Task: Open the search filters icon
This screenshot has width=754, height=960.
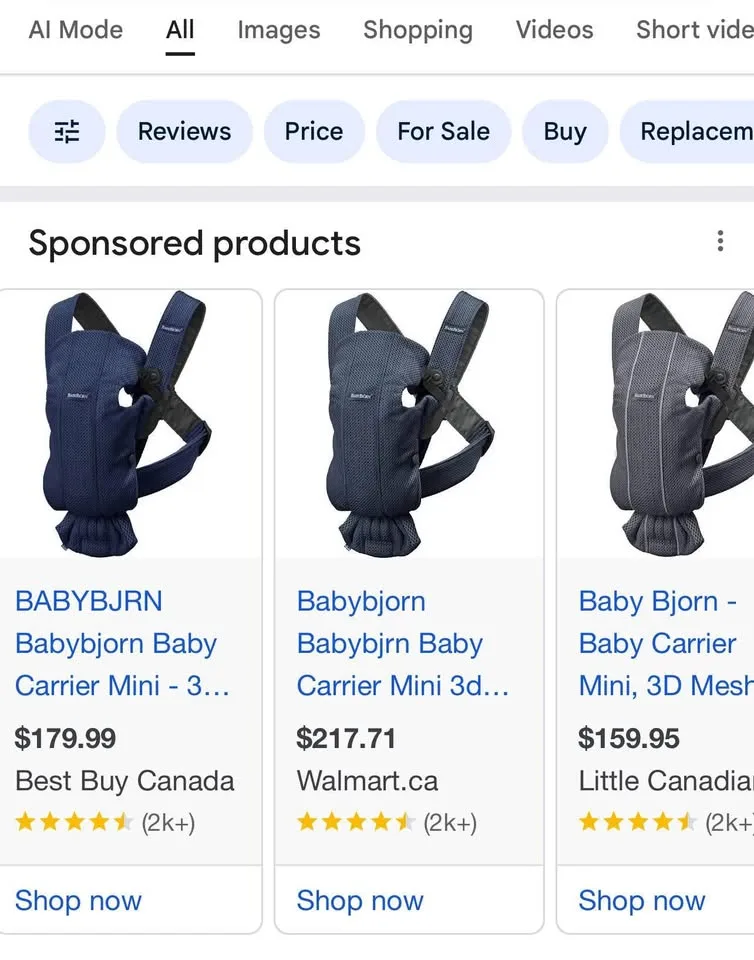Action: point(66,131)
